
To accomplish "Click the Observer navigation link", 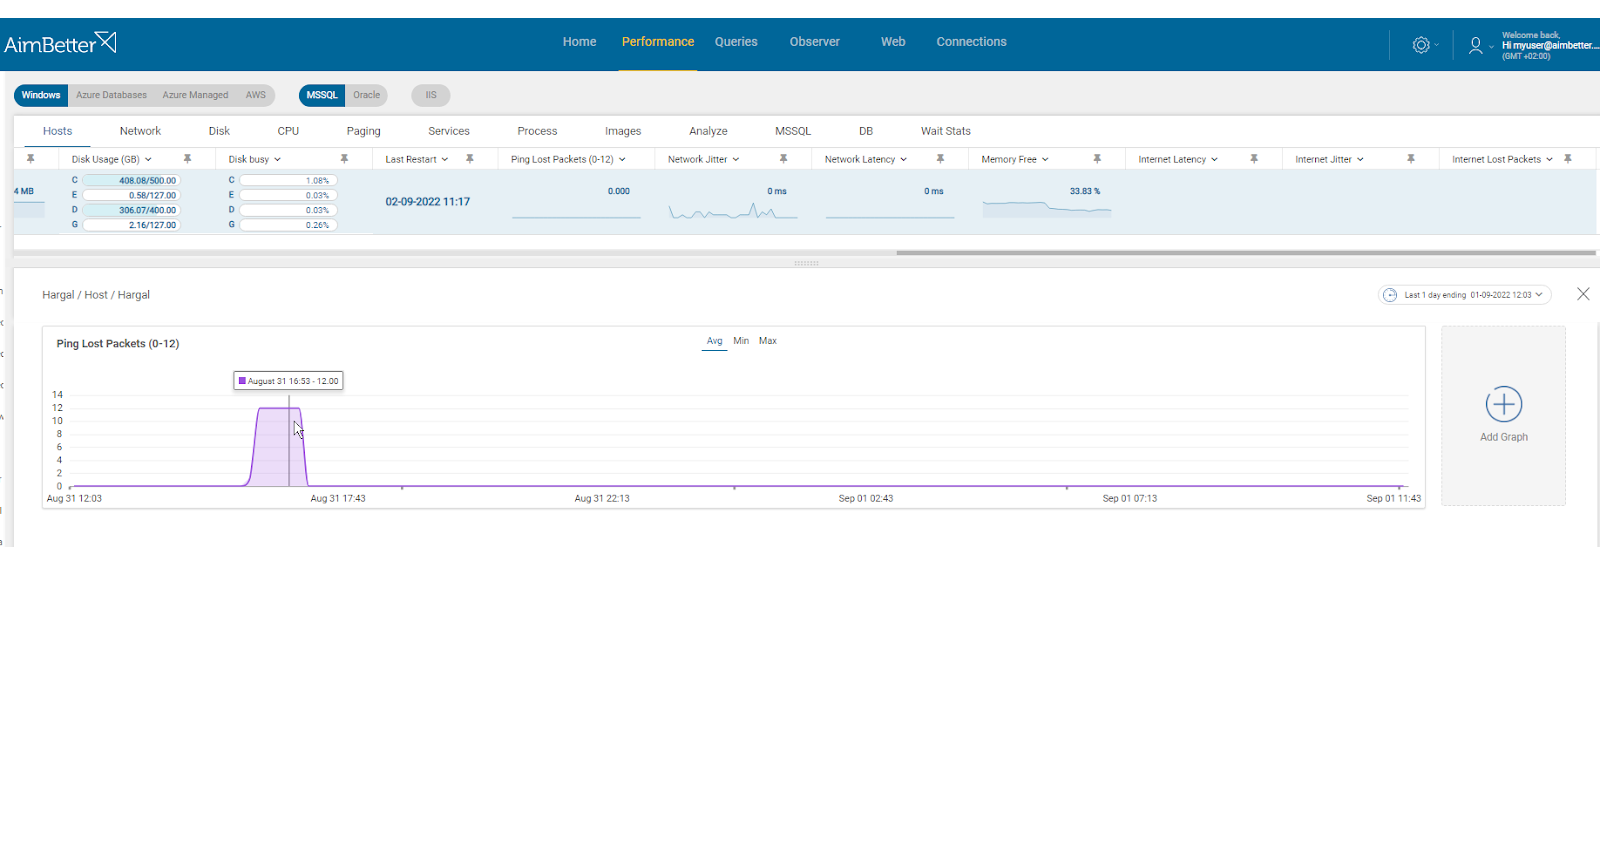I will pyautogui.click(x=814, y=42).
